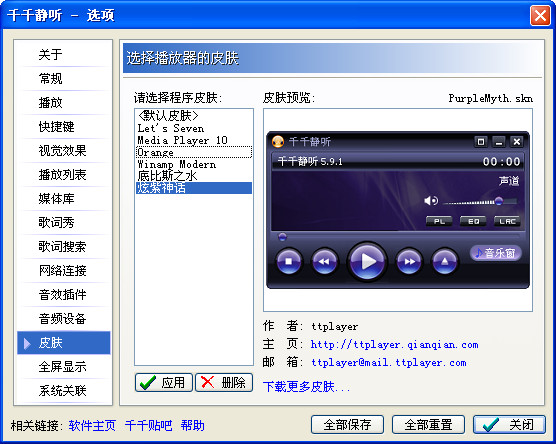Apply the skin with 应用 button
This screenshot has width=556, height=444.
(x=164, y=382)
